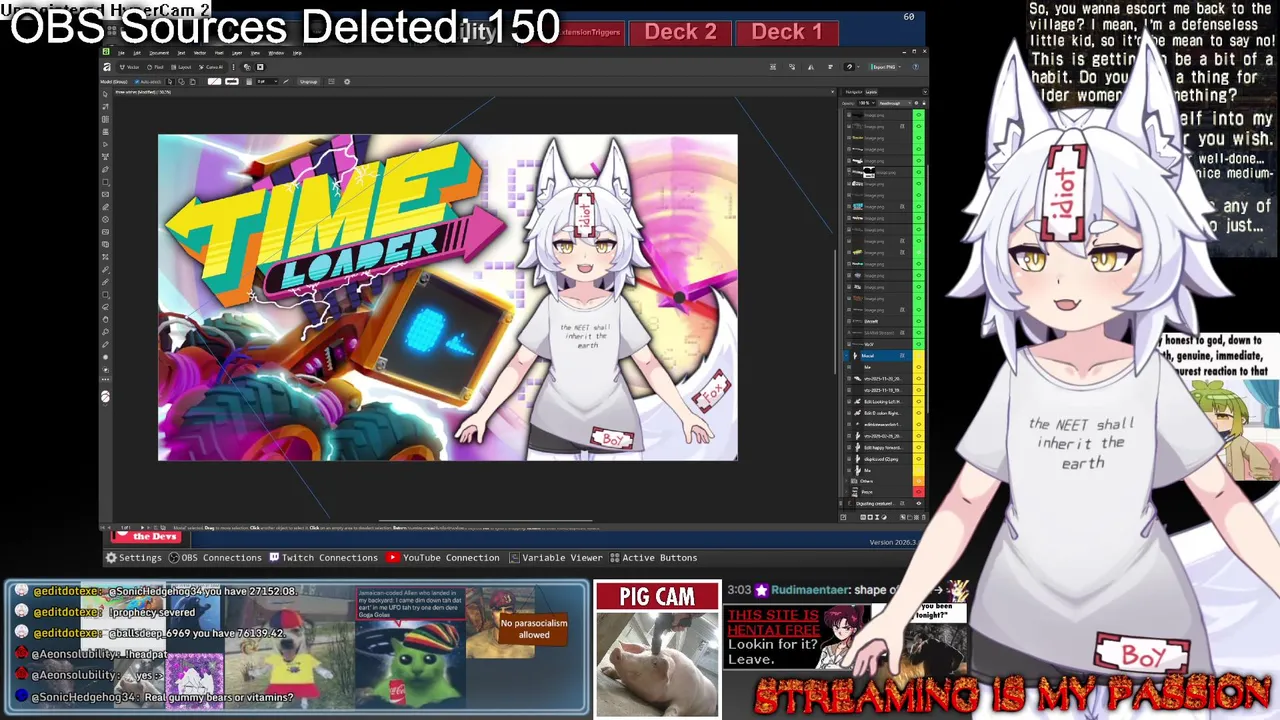
Task: Toggle visibility of displaced 02.png layer
Action: coord(919,459)
